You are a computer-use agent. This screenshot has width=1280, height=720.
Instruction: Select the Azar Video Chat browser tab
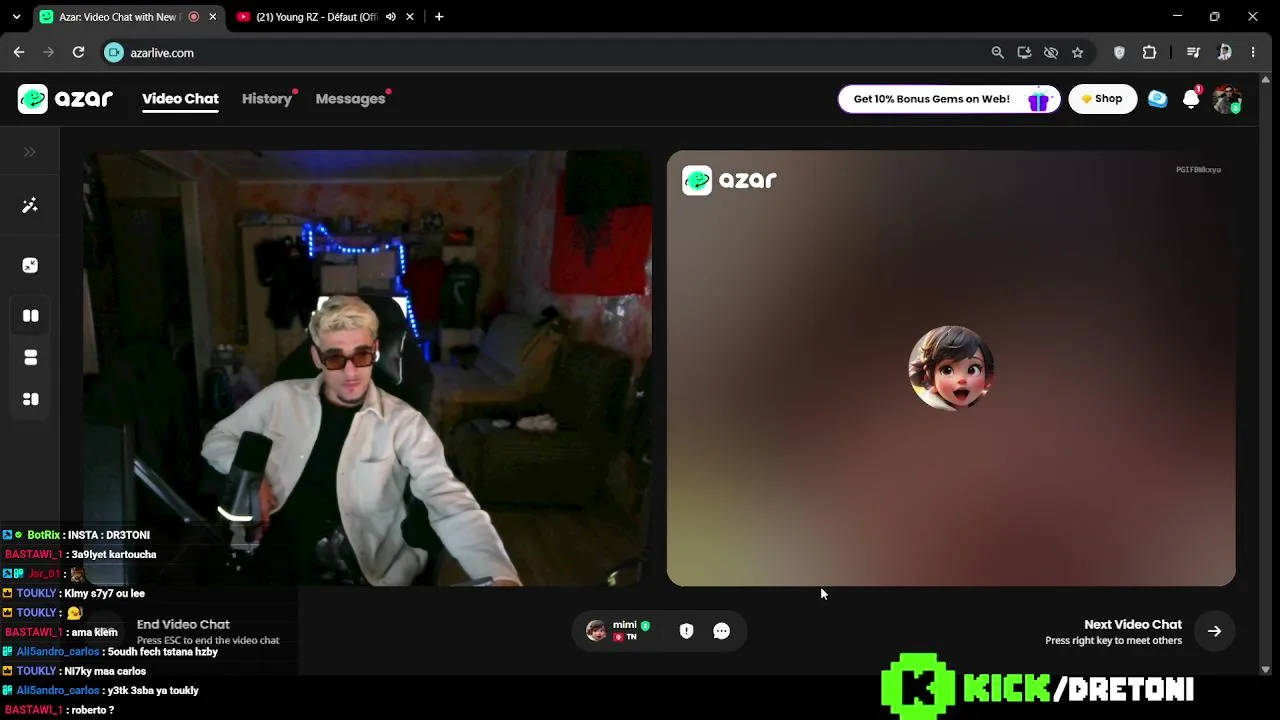tap(128, 17)
